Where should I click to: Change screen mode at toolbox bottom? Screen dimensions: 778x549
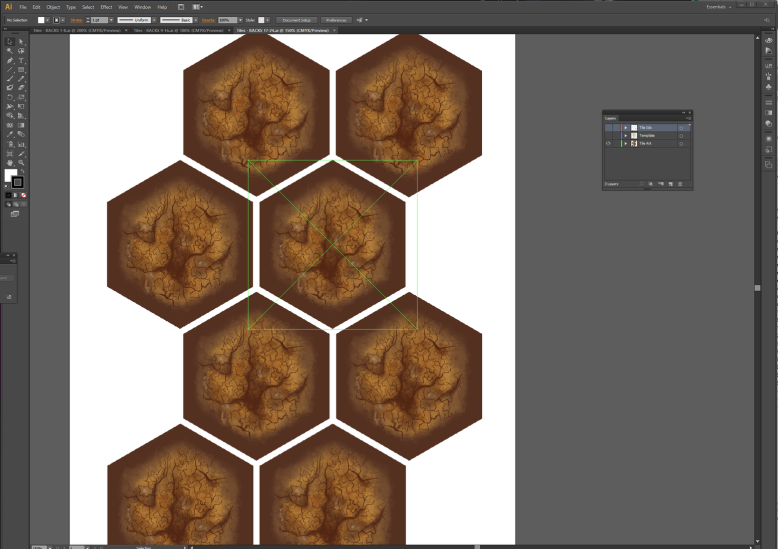[x=15, y=214]
